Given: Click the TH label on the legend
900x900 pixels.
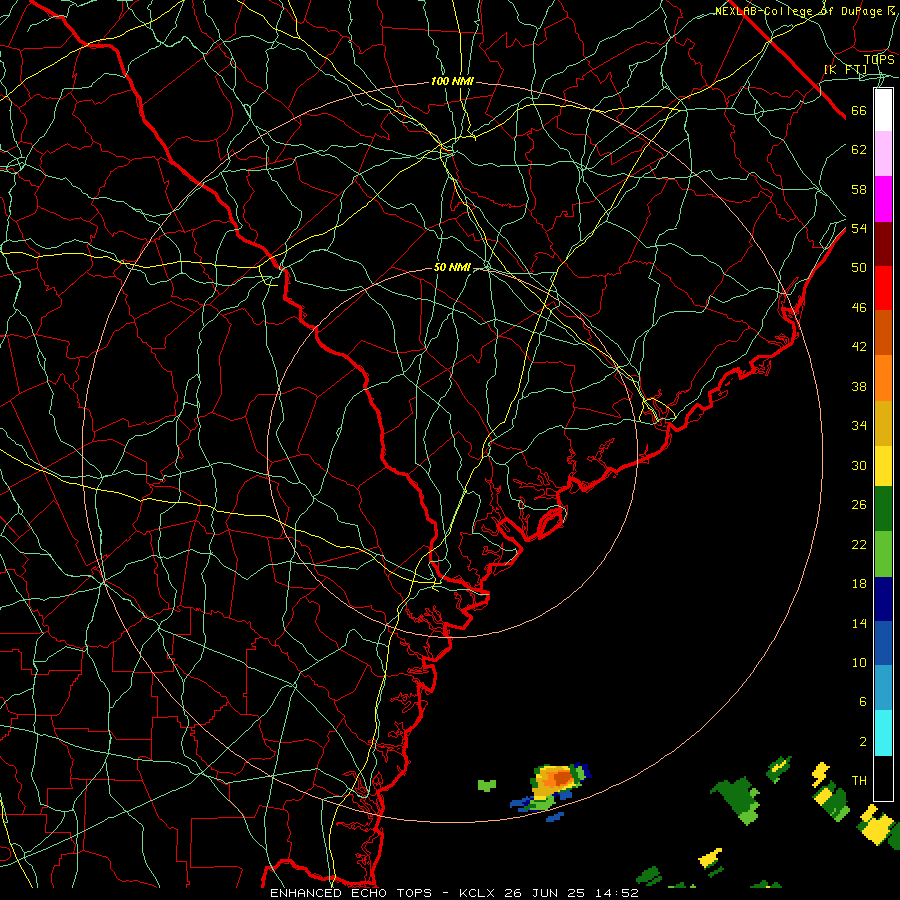Looking at the screenshot, I should [x=859, y=781].
